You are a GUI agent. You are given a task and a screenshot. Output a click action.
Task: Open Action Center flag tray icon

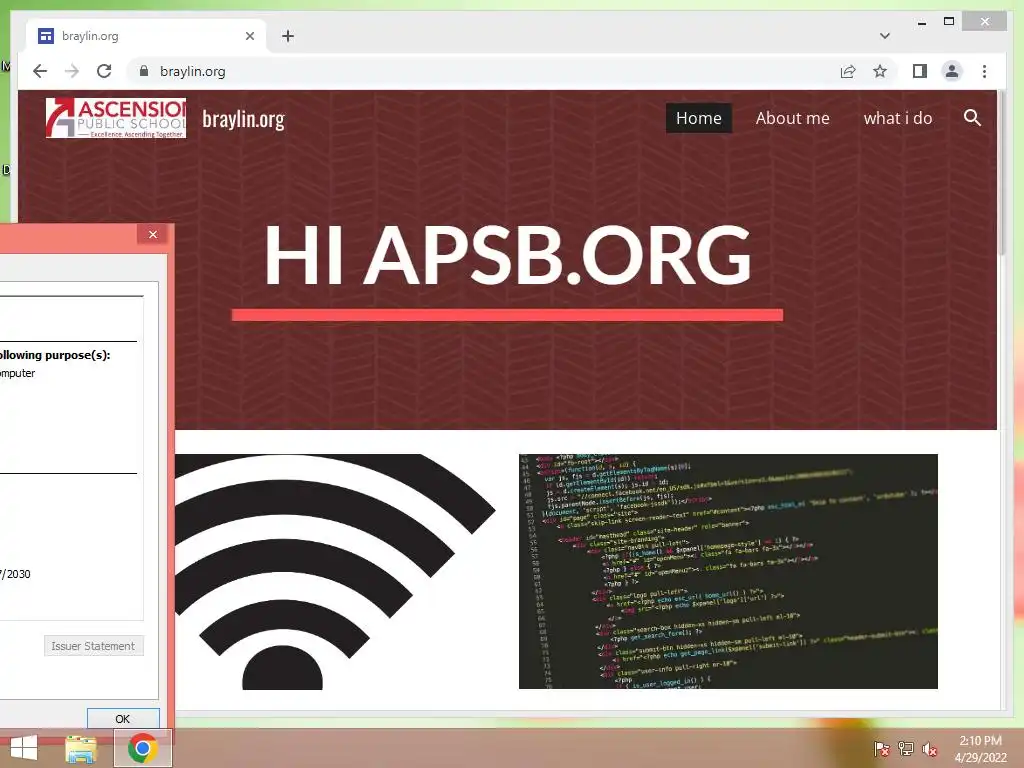[881, 749]
